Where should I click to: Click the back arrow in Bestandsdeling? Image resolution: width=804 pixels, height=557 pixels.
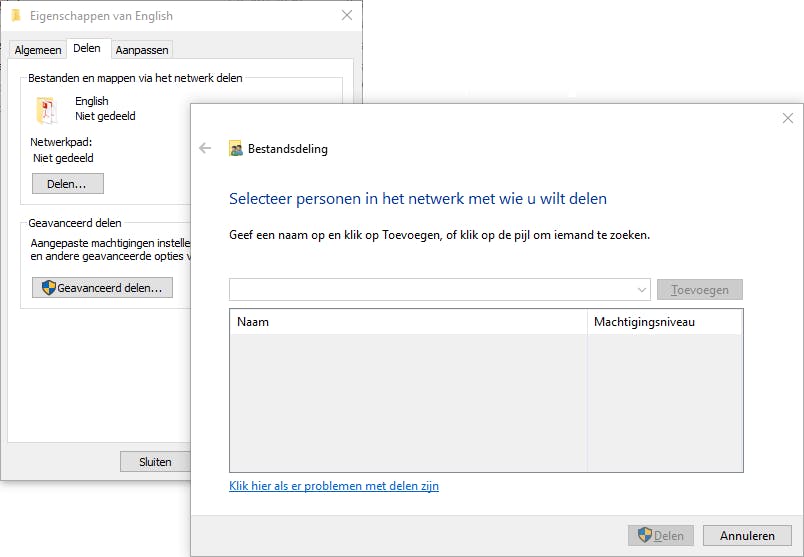tap(205, 148)
